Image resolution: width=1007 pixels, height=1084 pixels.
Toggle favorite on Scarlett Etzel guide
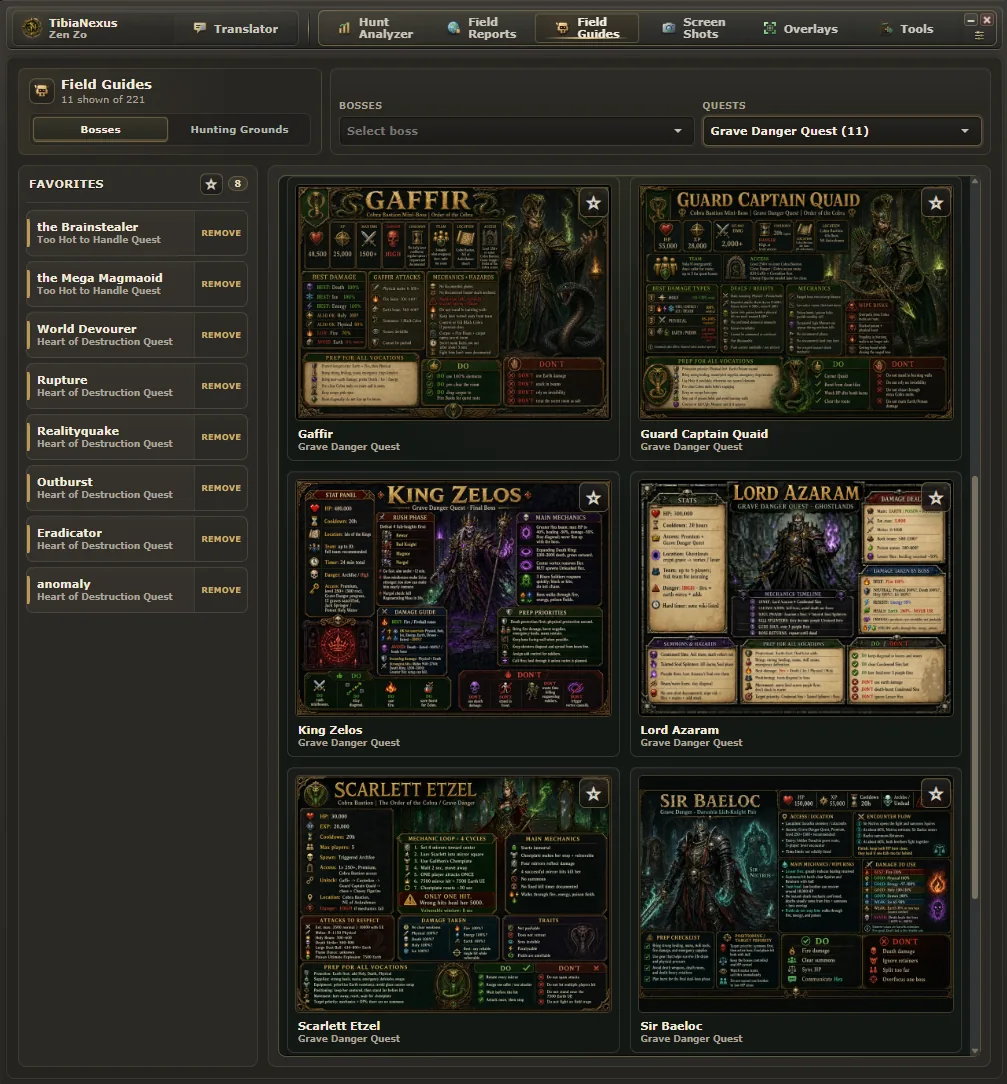pos(593,794)
